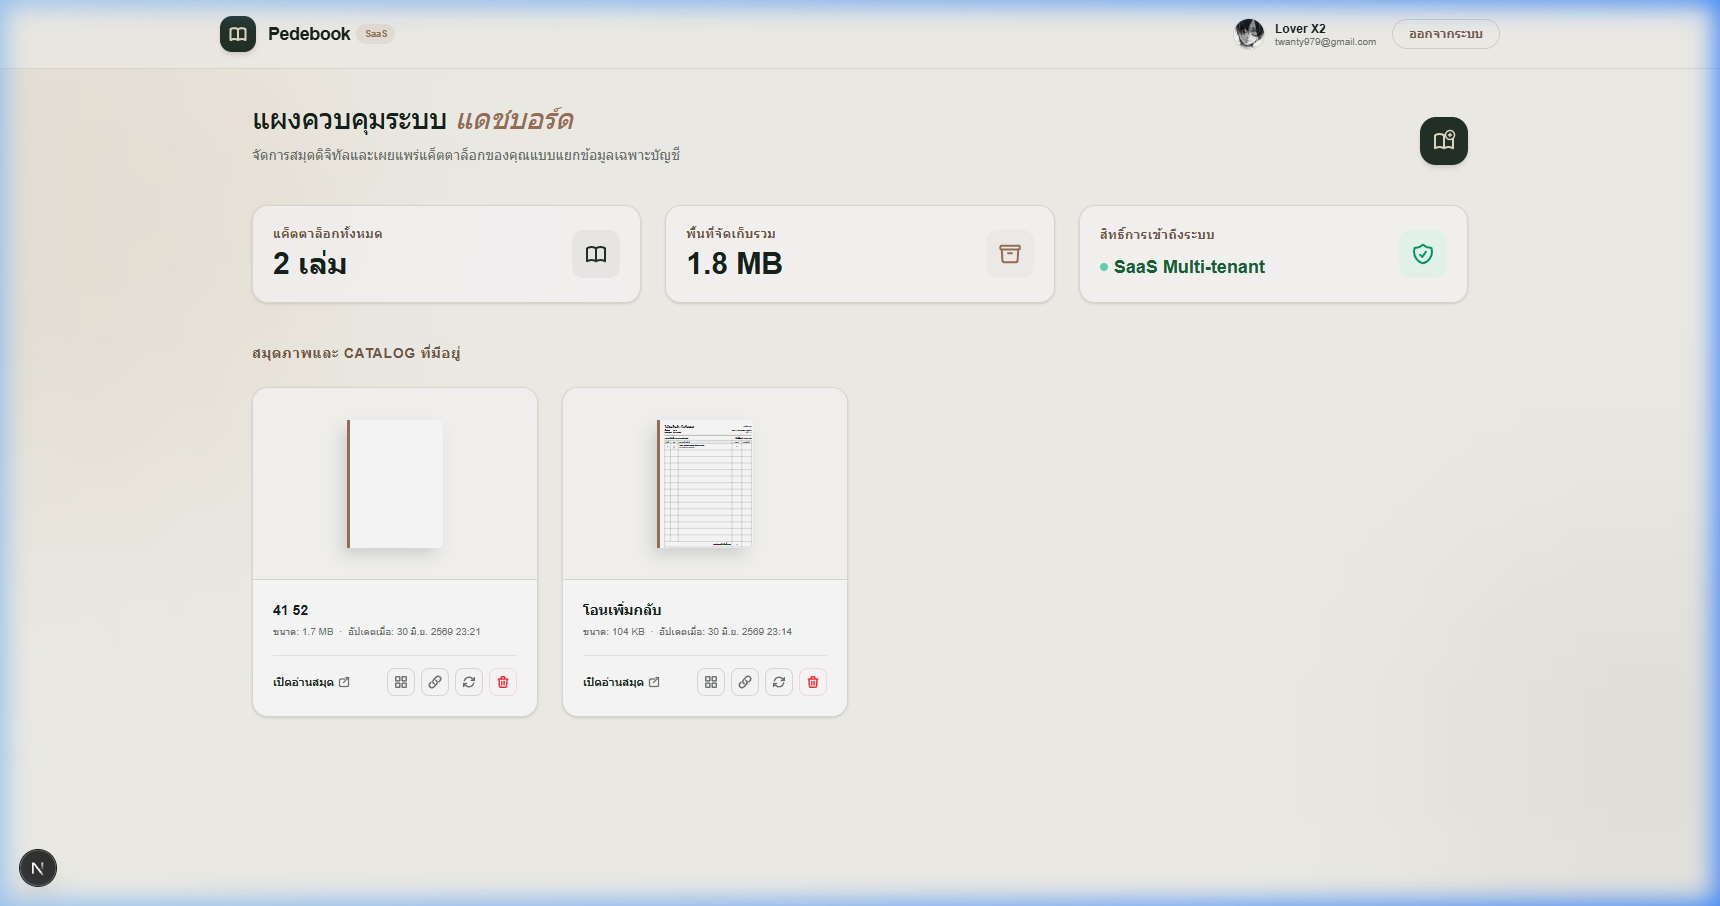The image size is (1720, 906).
Task: Refresh icon on 41 52 card
Action: [x=469, y=682]
